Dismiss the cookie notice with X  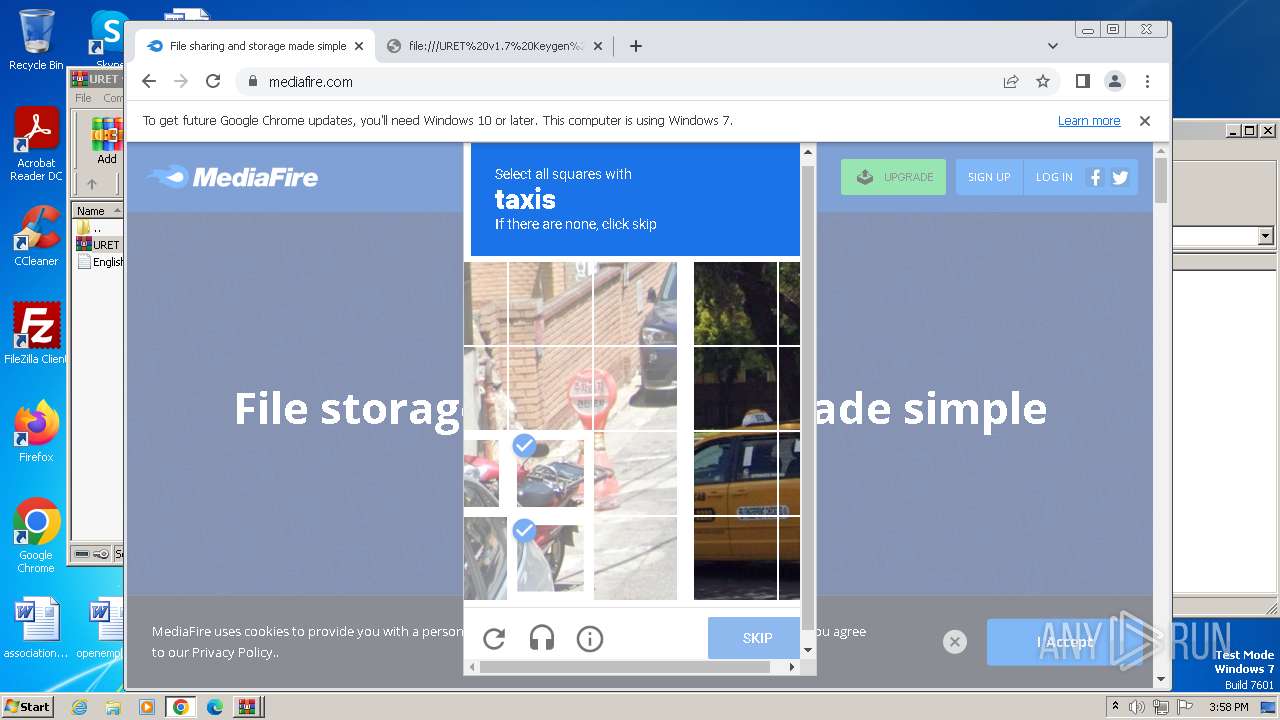(x=955, y=642)
